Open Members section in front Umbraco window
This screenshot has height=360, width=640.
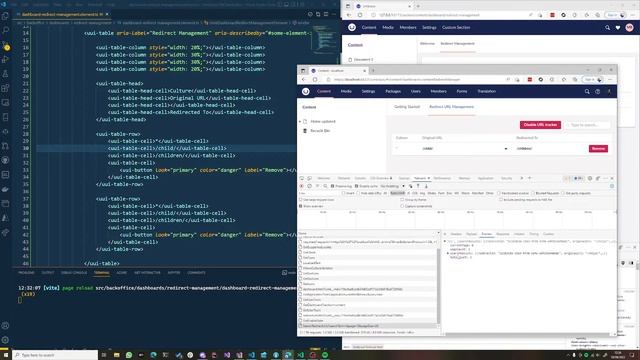pyautogui.click(x=438, y=91)
